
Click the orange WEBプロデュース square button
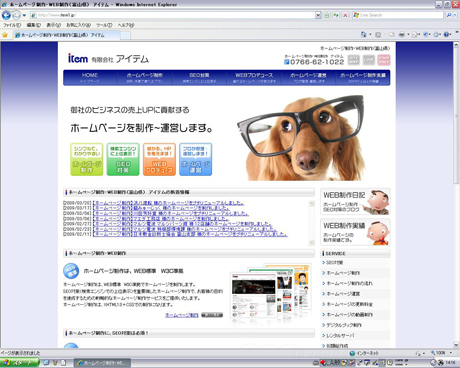click(159, 159)
